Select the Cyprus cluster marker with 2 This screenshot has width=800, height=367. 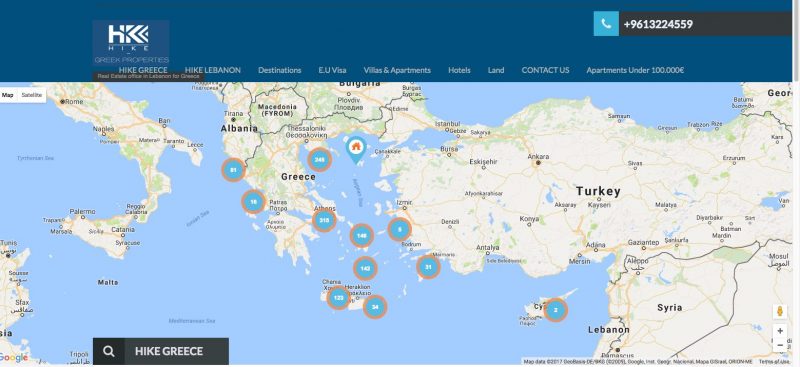coord(556,309)
